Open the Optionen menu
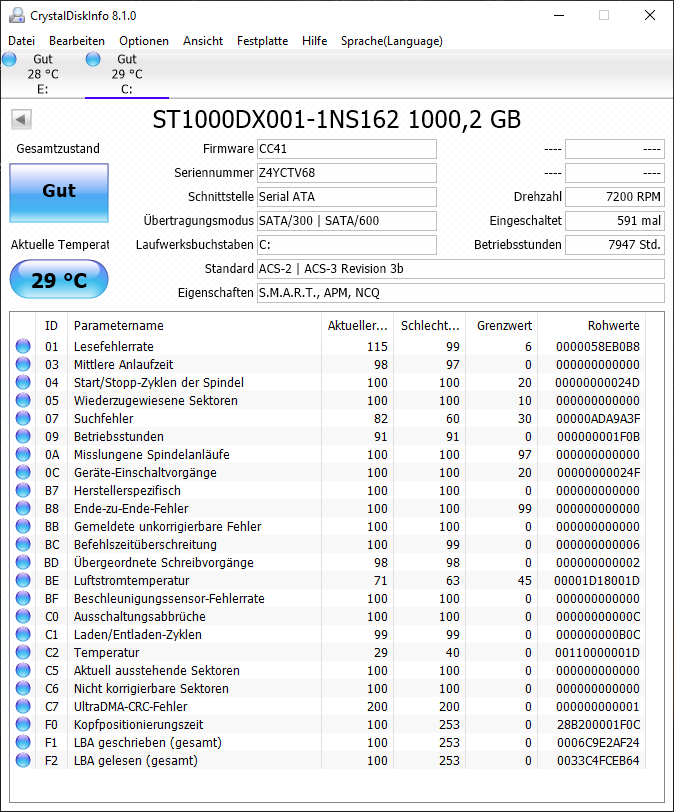This screenshot has width=674, height=812. click(144, 41)
